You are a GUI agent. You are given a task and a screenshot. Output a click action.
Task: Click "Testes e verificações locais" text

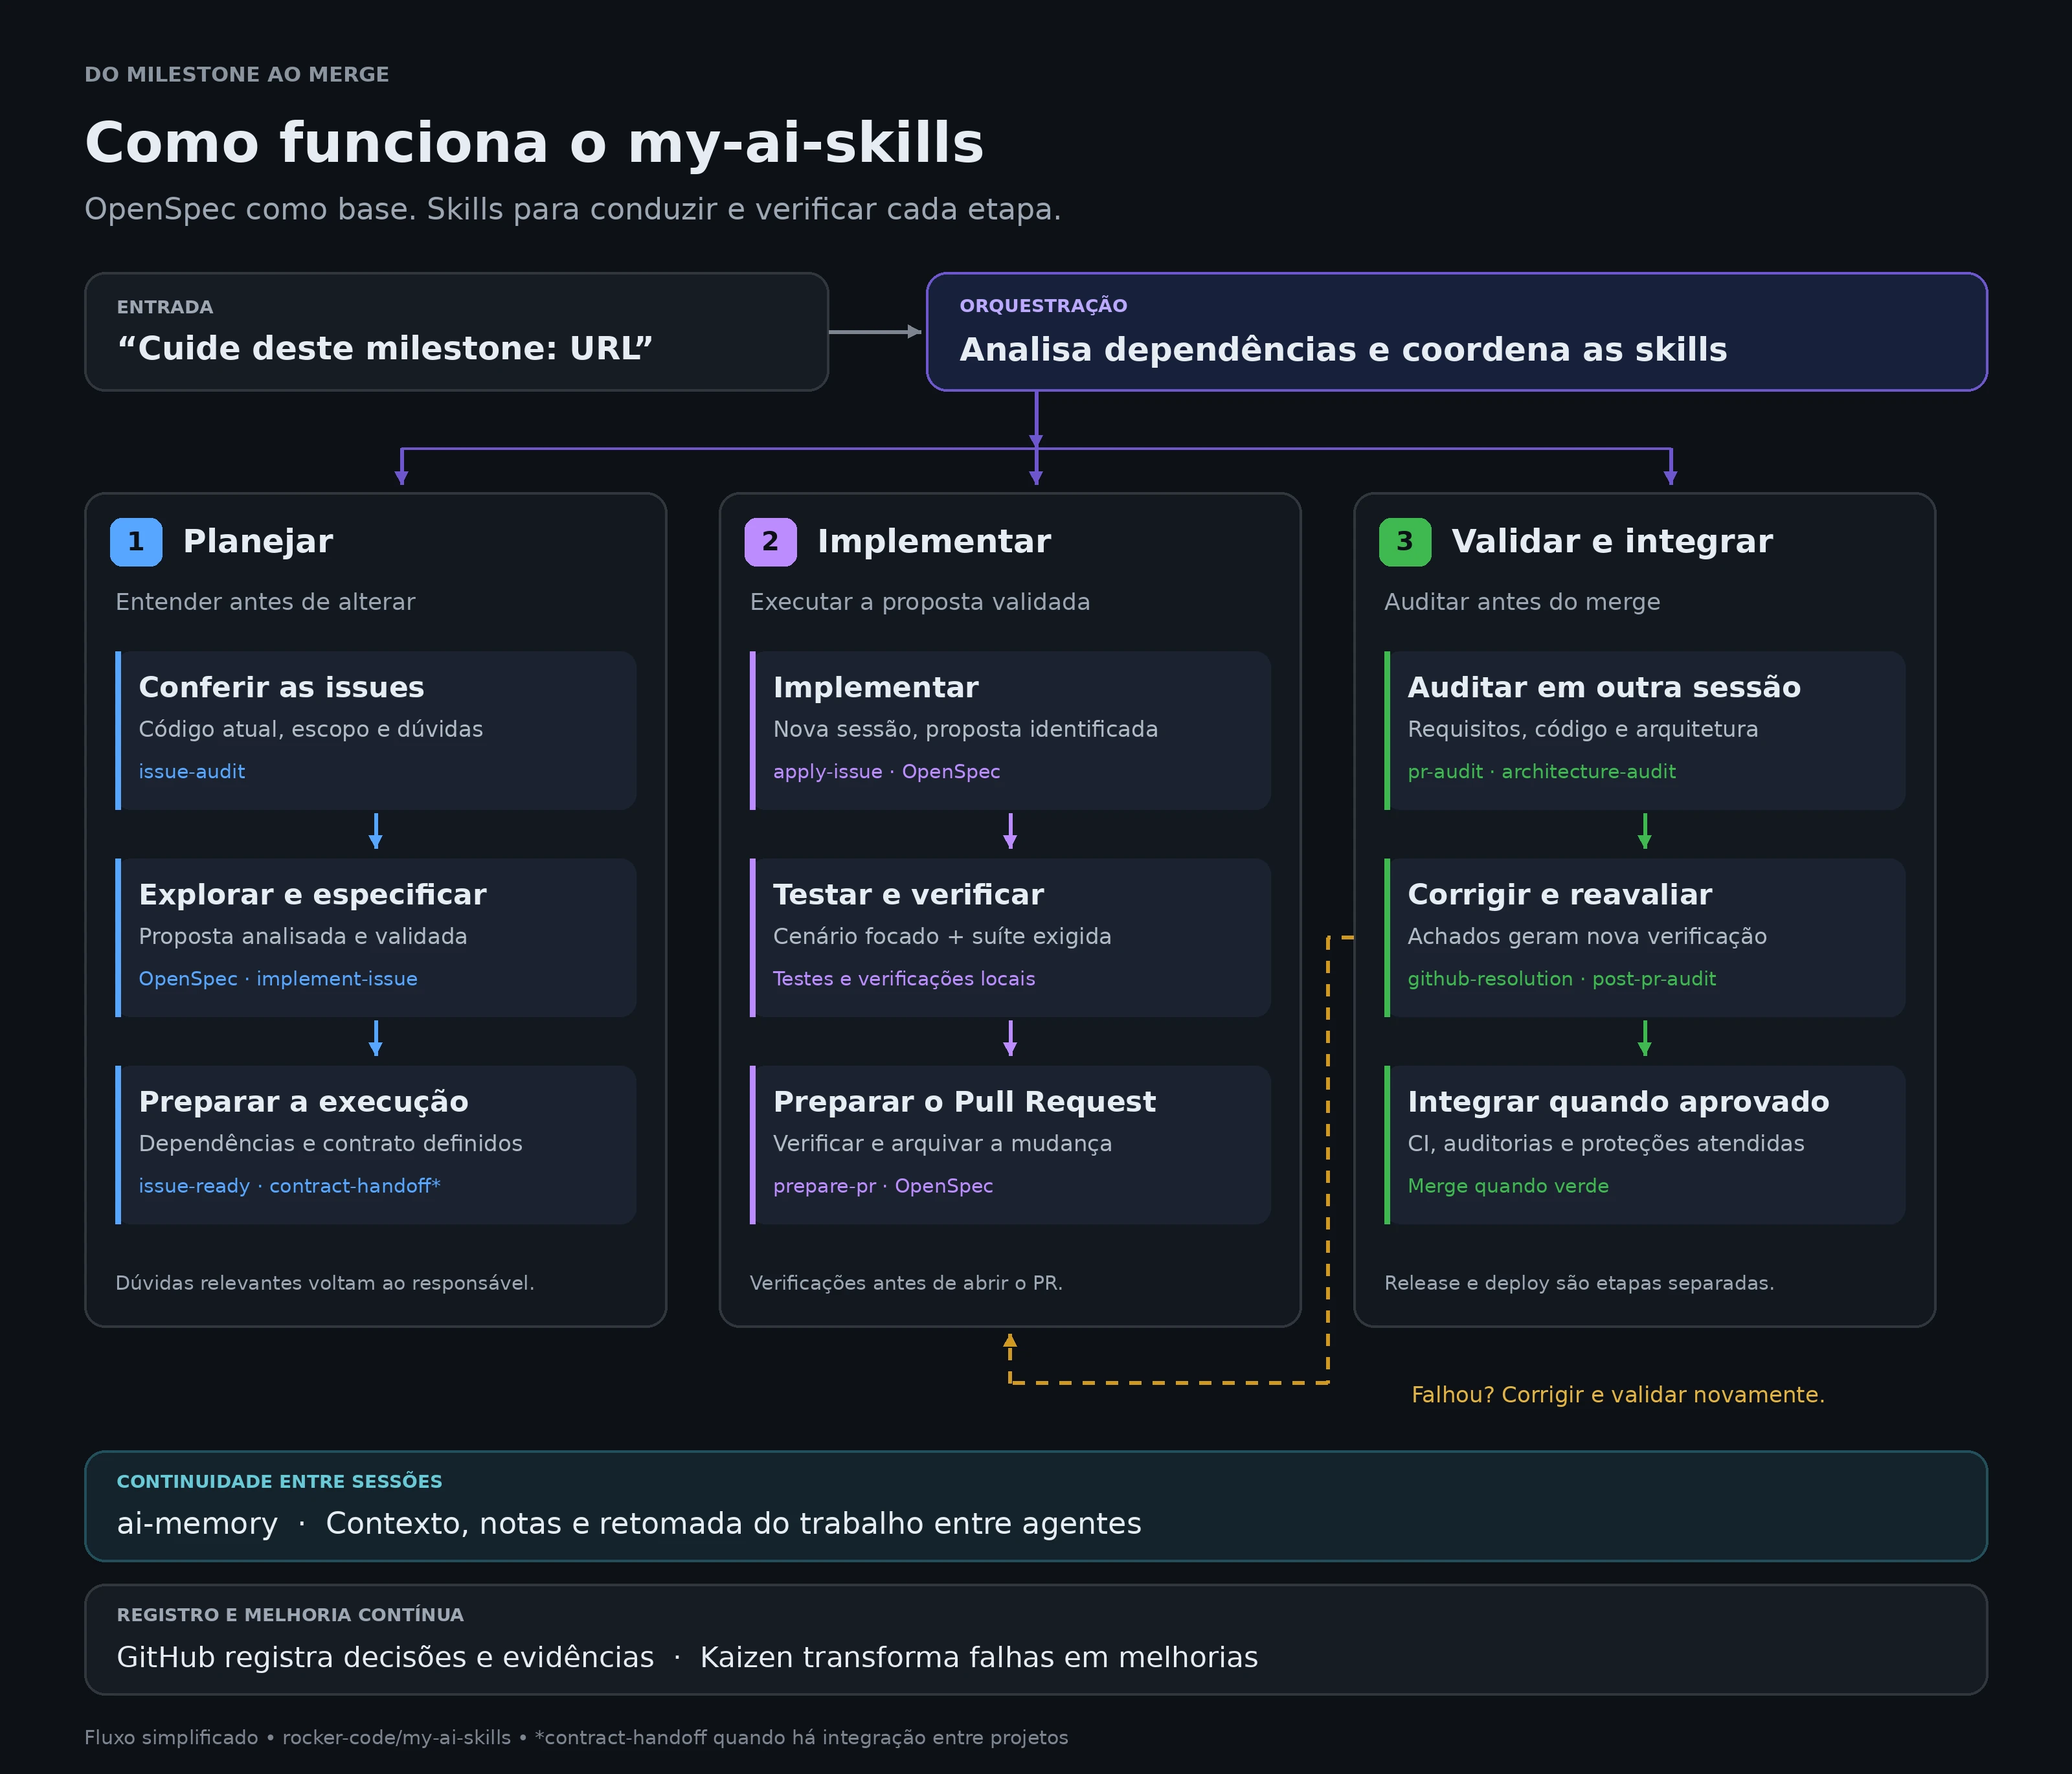coord(904,979)
